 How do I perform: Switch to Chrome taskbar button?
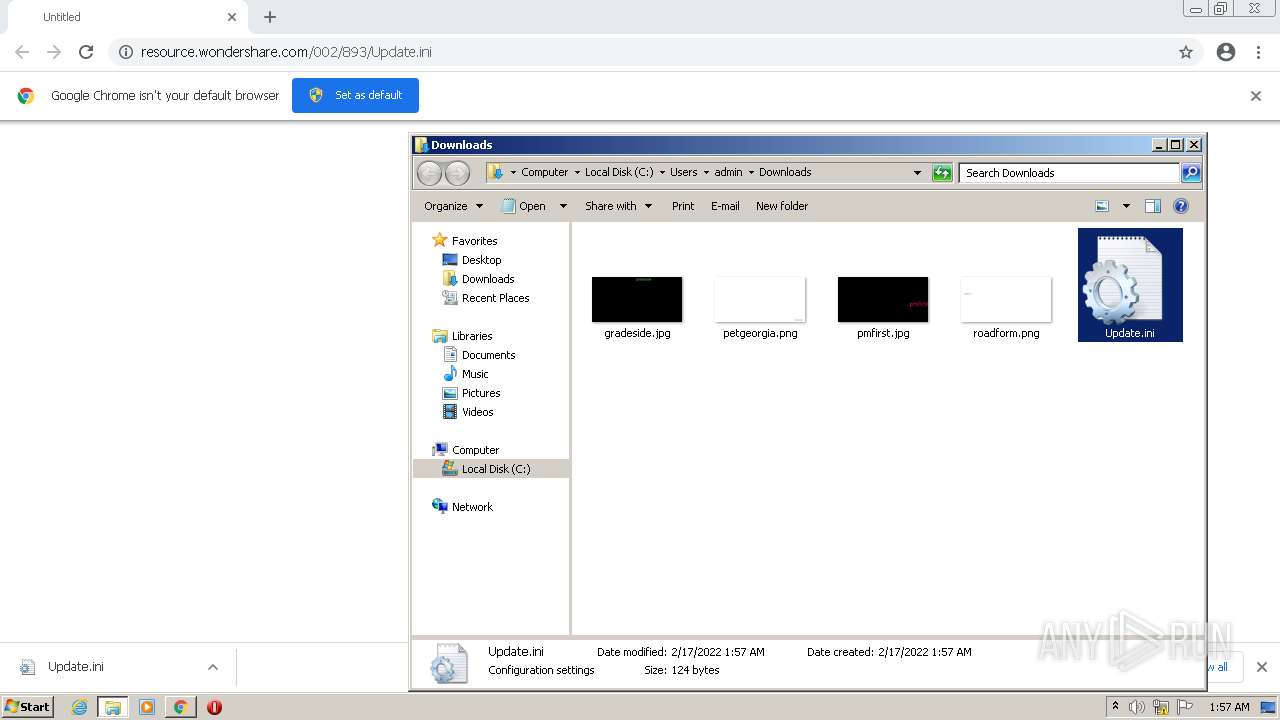[x=181, y=707]
